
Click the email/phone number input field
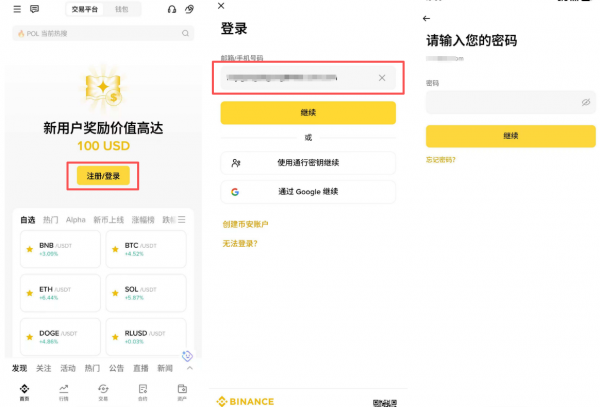tap(308, 78)
